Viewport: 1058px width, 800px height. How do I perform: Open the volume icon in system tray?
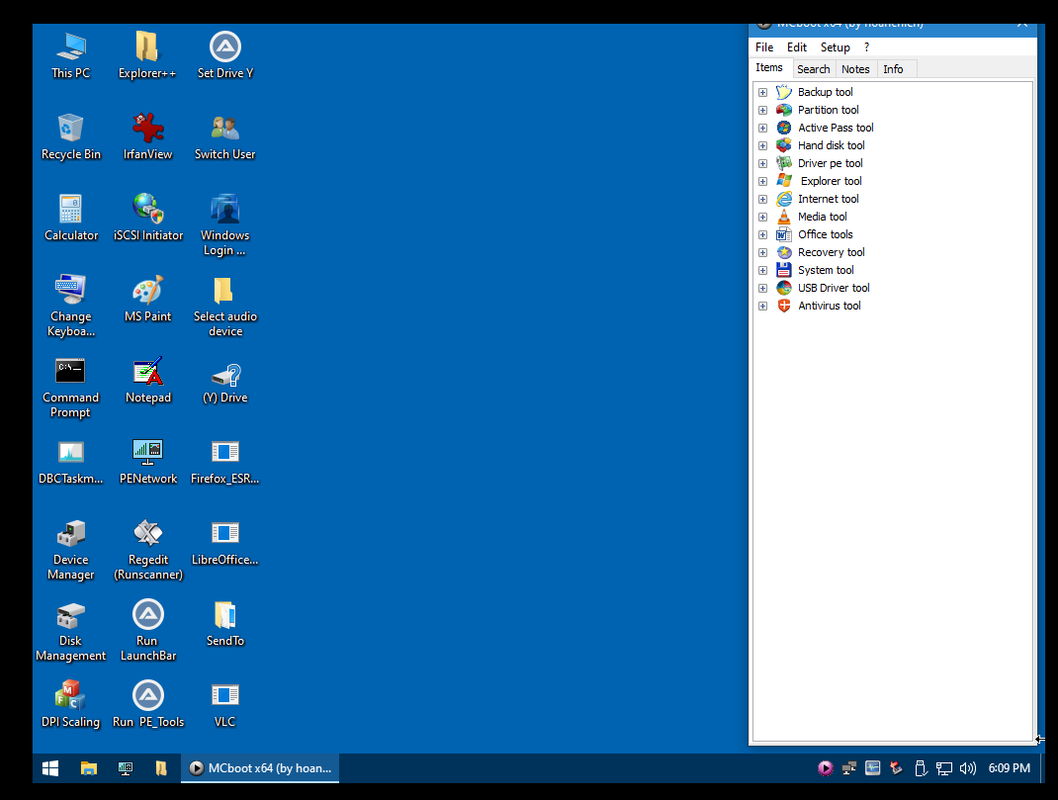tap(968, 768)
